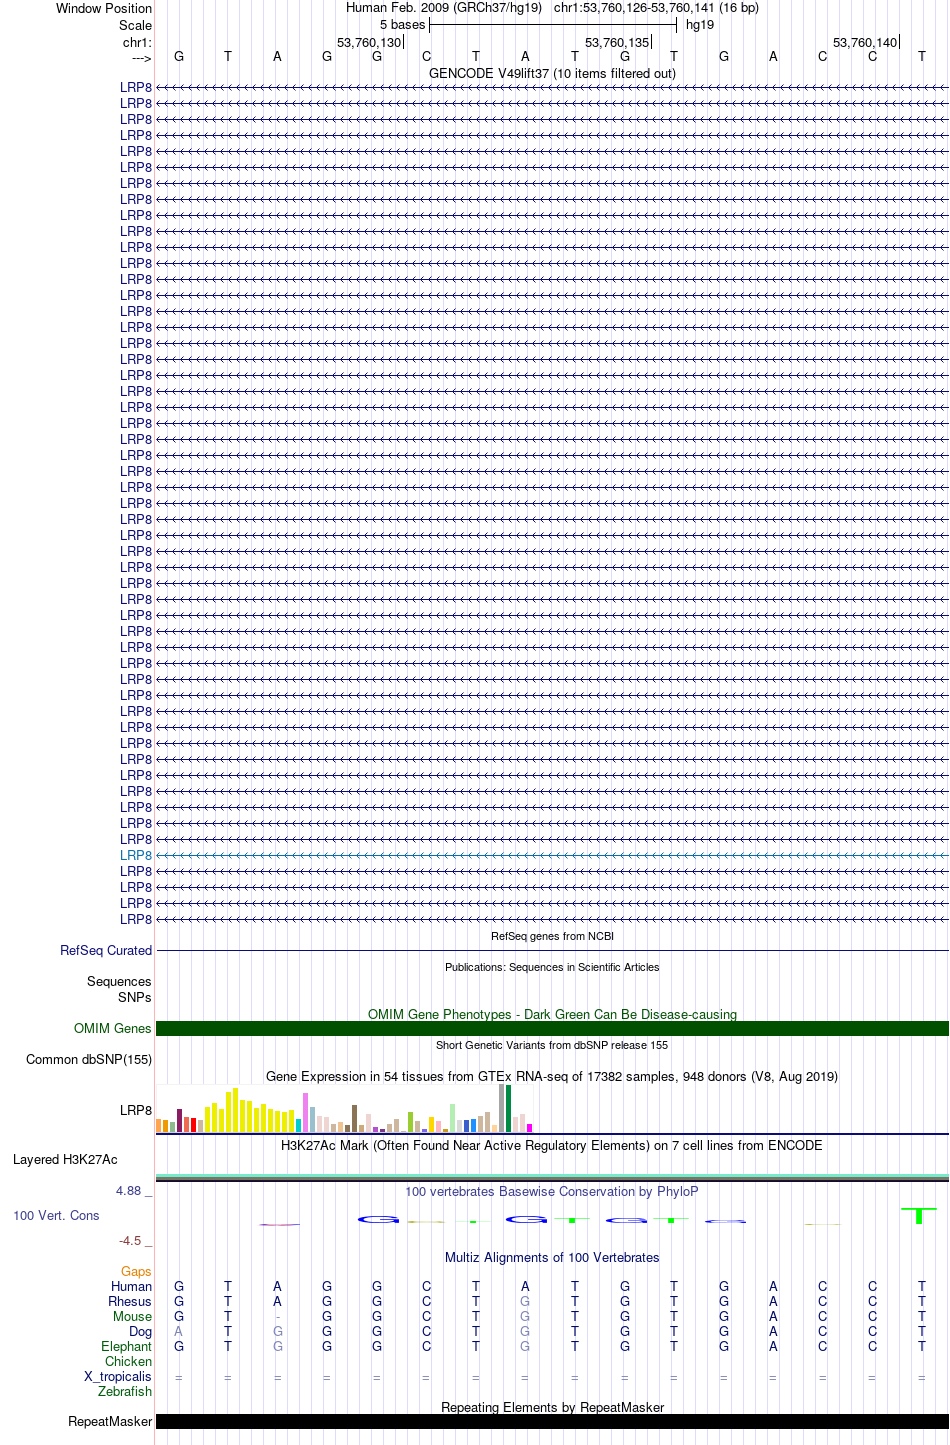Open Repeating Elements by RepeatMasker title
The height and width of the screenshot is (1445, 950).
[552, 1407]
